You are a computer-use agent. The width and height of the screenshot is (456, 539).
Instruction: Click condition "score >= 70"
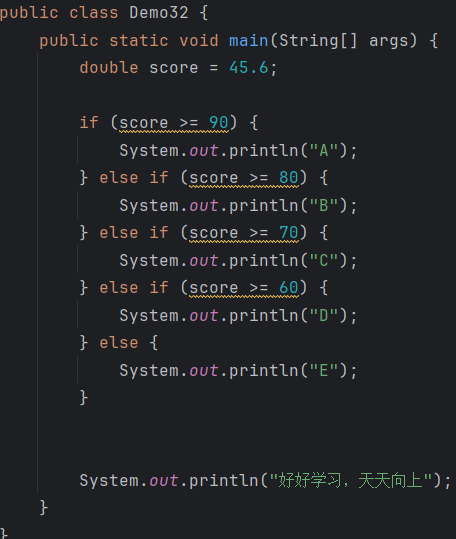(244, 233)
